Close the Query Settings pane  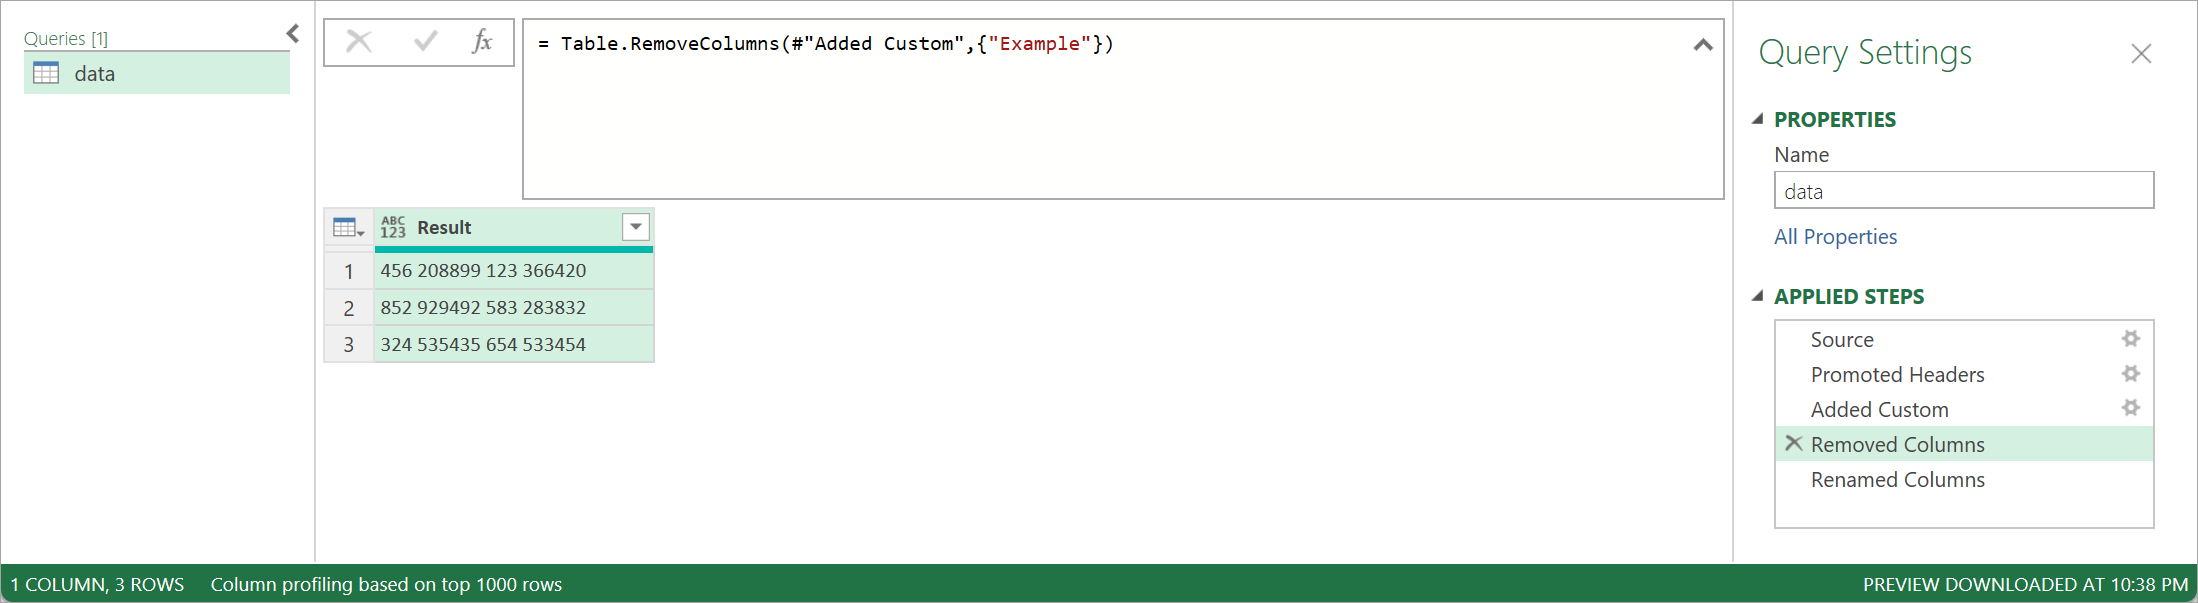pos(2141,53)
